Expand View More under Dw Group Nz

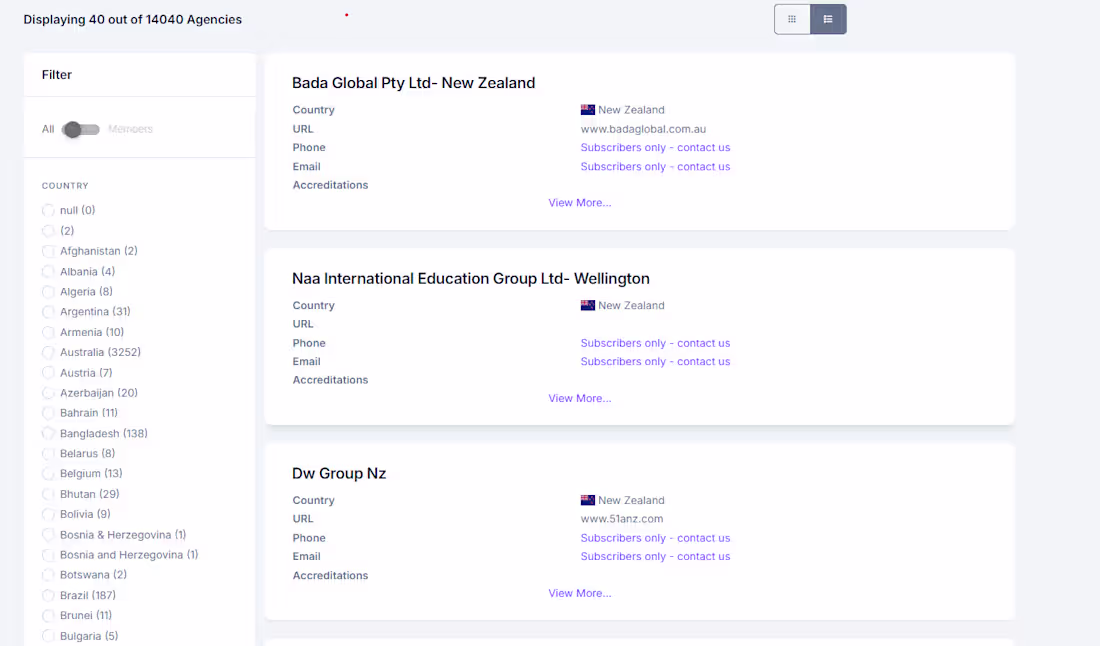[580, 592]
